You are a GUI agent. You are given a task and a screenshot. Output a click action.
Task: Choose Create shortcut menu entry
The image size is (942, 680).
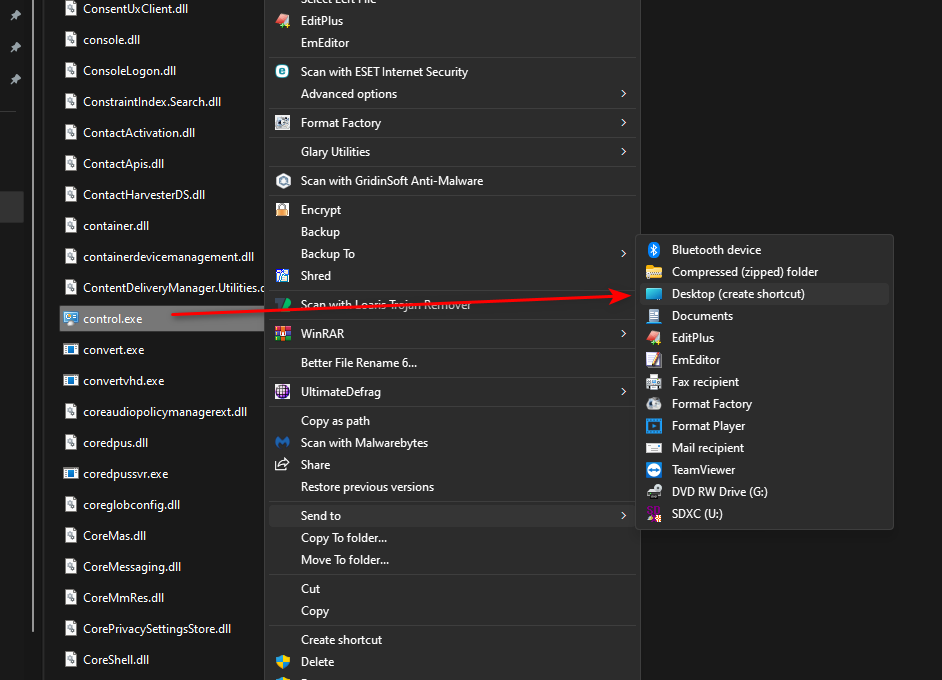tap(452, 640)
